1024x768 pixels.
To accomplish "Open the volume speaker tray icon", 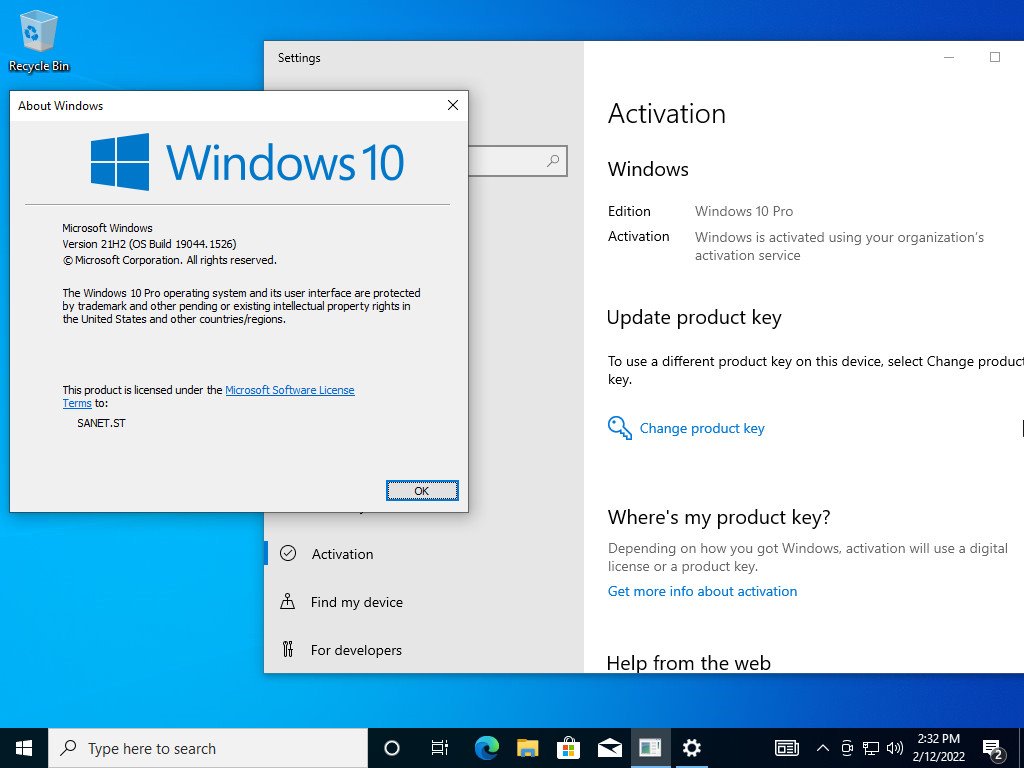I will pyautogui.click(x=895, y=748).
